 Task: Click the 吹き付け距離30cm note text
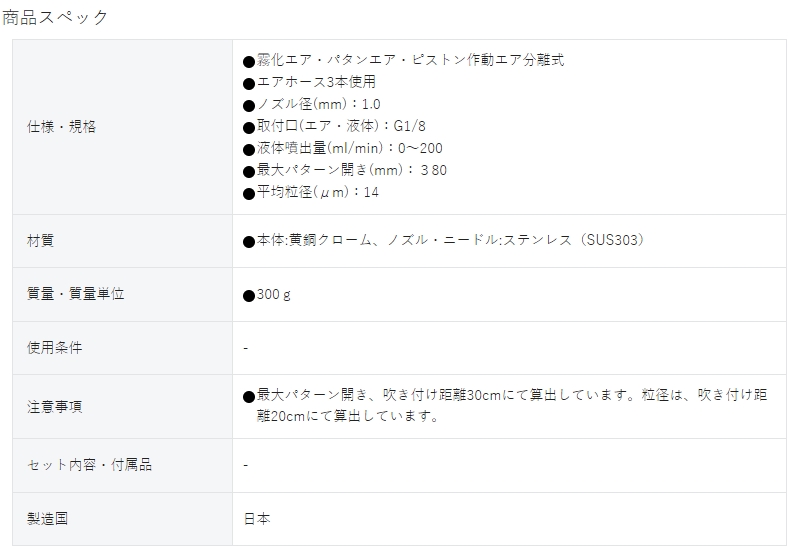coord(505,405)
